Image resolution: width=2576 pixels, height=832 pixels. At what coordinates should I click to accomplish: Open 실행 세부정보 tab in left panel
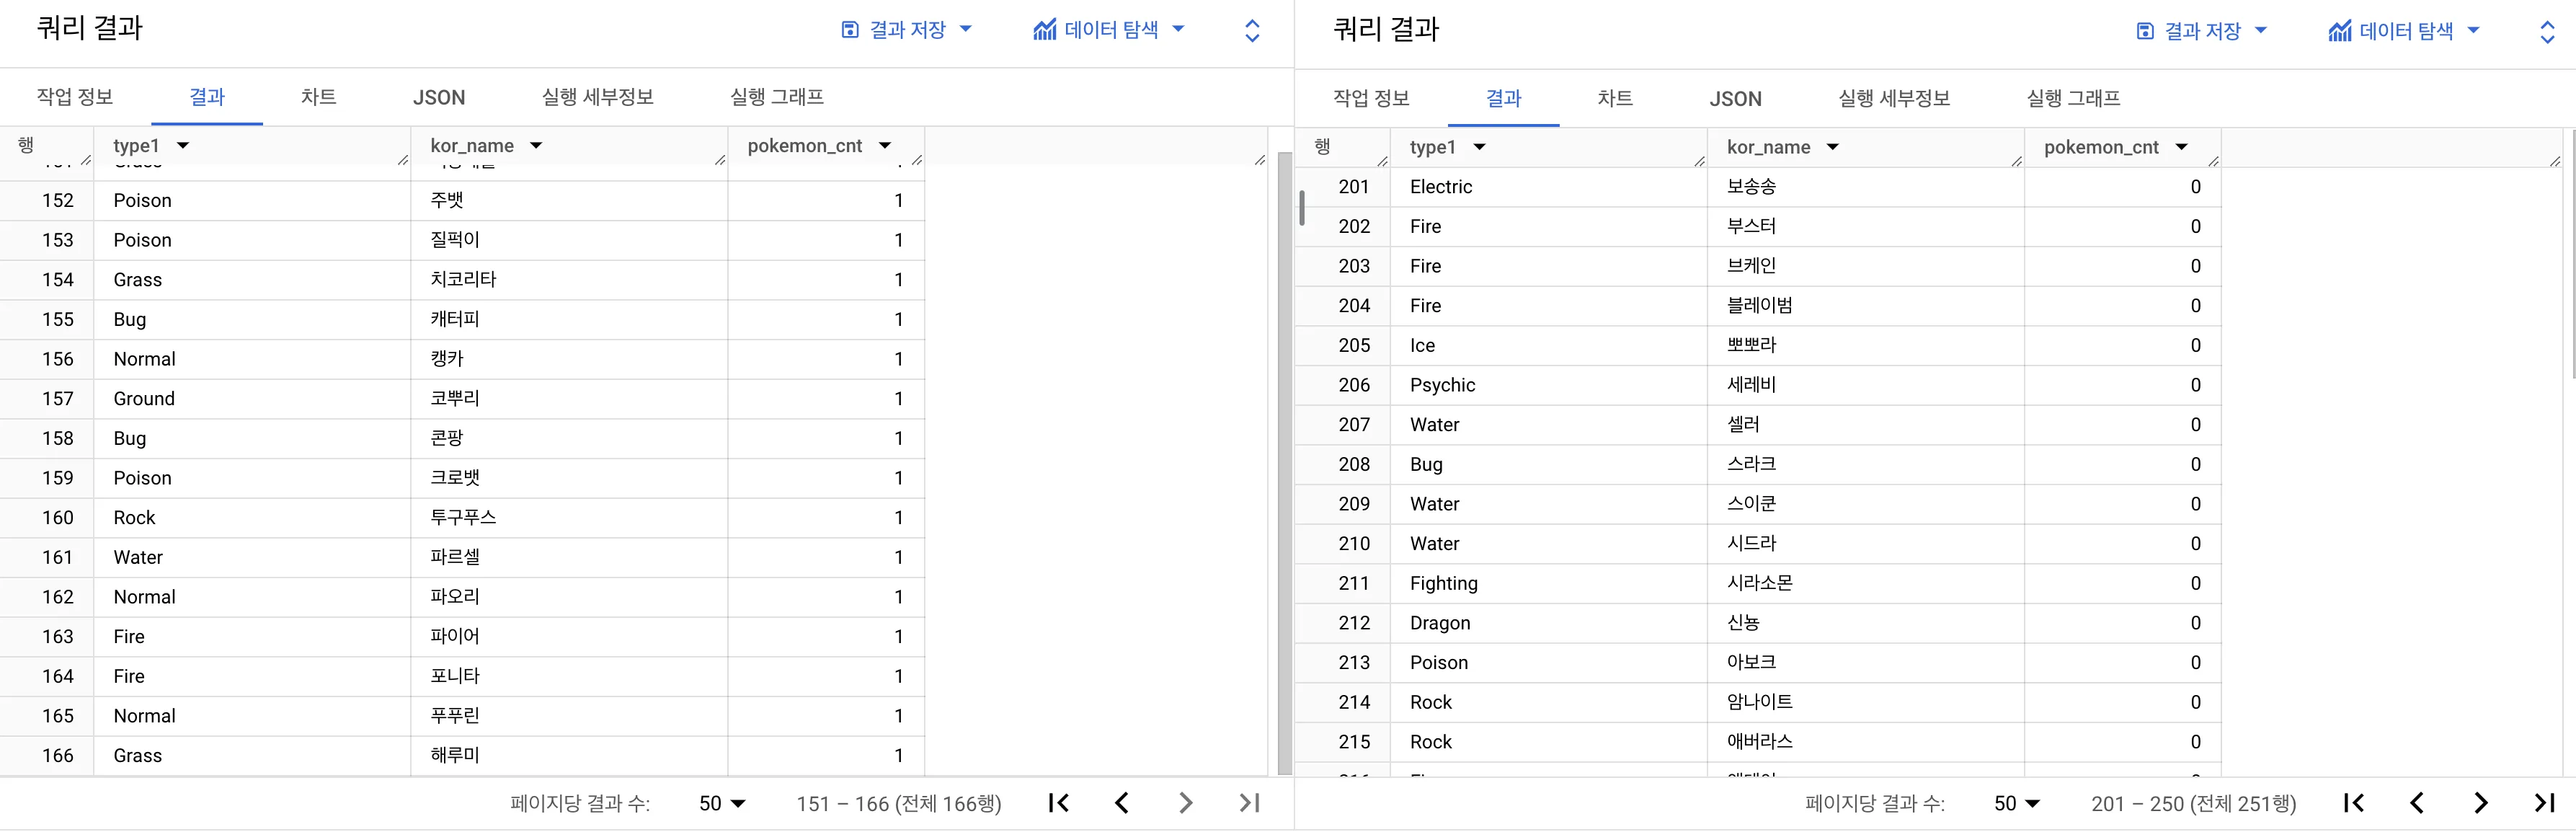[x=597, y=97]
